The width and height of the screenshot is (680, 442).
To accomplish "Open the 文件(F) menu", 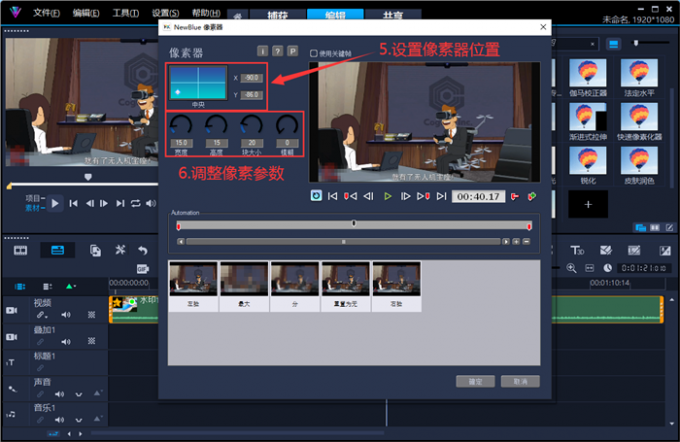I will tap(46, 13).
